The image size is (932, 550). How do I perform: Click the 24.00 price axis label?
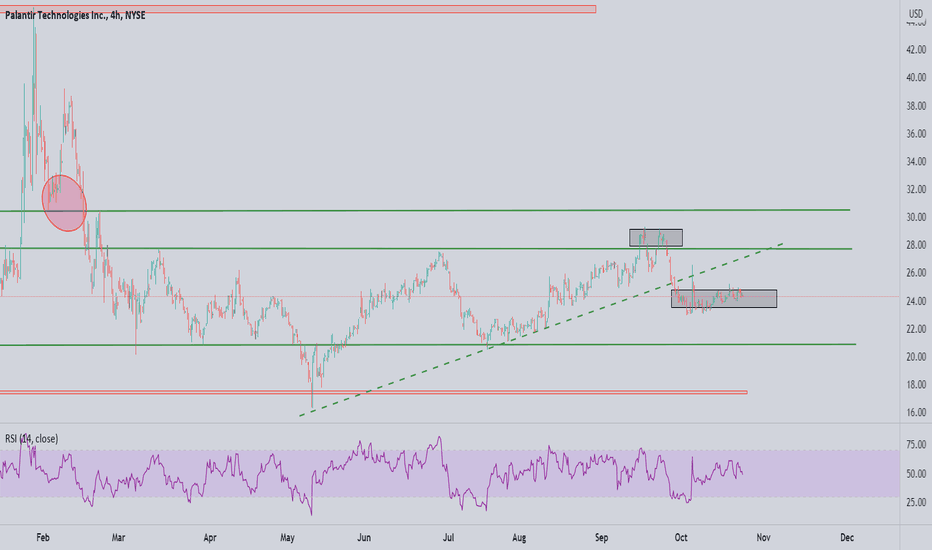(916, 301)
